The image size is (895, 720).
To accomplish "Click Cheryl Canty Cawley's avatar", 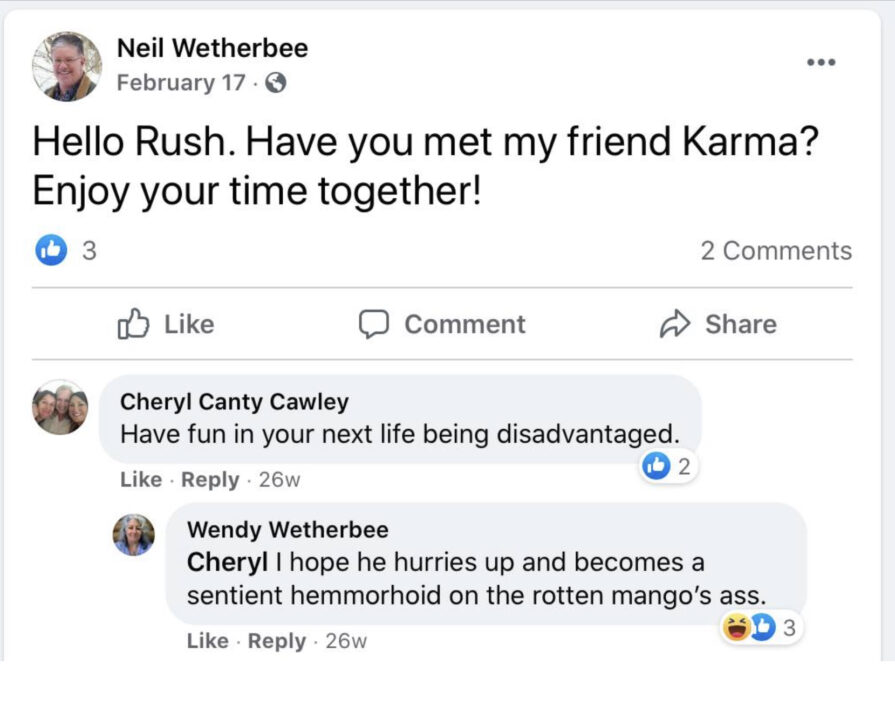I will click(x=60, y=407).
